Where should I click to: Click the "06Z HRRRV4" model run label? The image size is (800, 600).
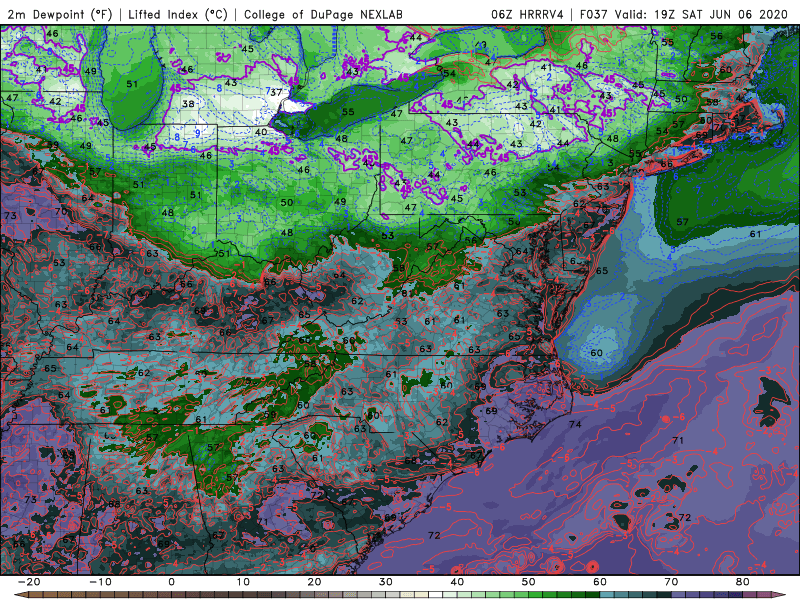pyautogui.click(x=527, y=14)
